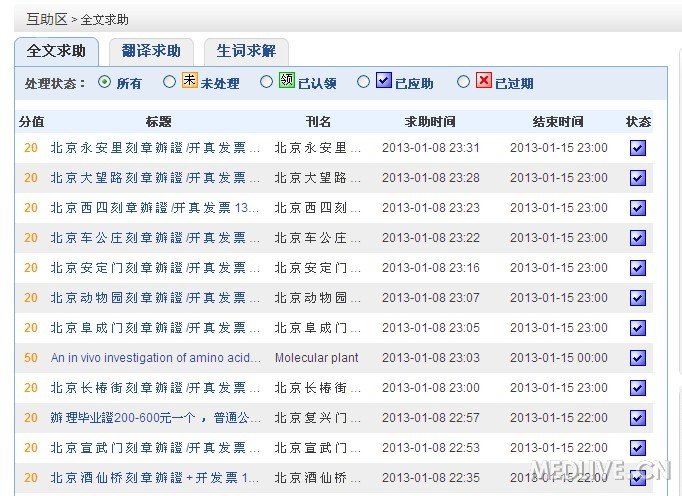Select the 未处理 radio button
Image resolution: width=682 pixels, height=496 pixels.
(x=169, y=82)
